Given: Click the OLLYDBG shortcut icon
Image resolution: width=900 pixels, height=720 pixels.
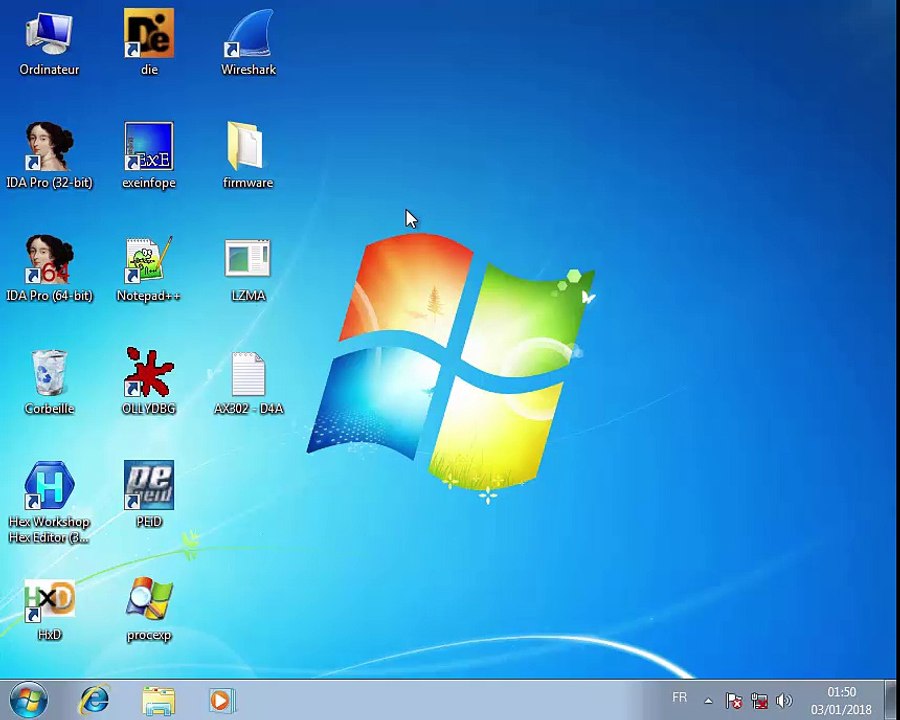Looking at the screenshot, I should 149,381.
